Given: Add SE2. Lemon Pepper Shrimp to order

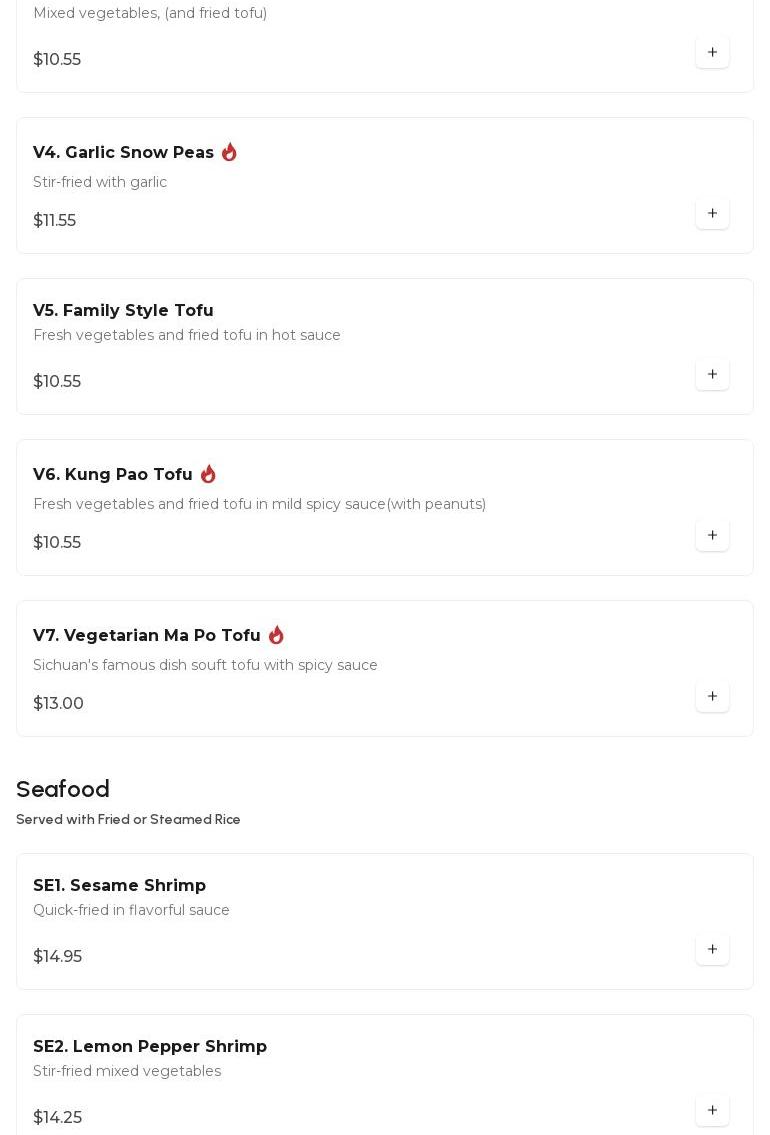Looking at the screenshot, I should pyautogui.click(x=712, y=1110).
